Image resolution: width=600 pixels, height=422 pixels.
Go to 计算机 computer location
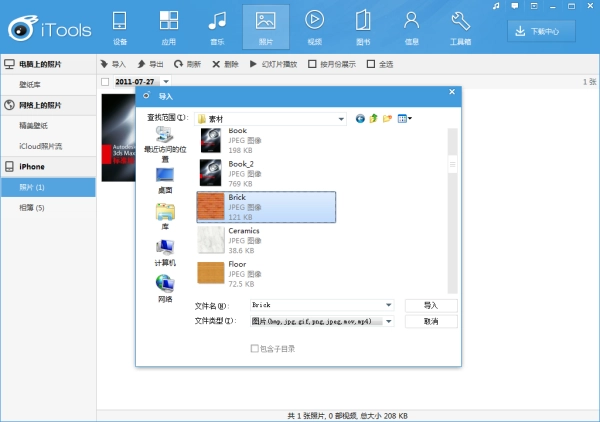click(x=165, y=253)
